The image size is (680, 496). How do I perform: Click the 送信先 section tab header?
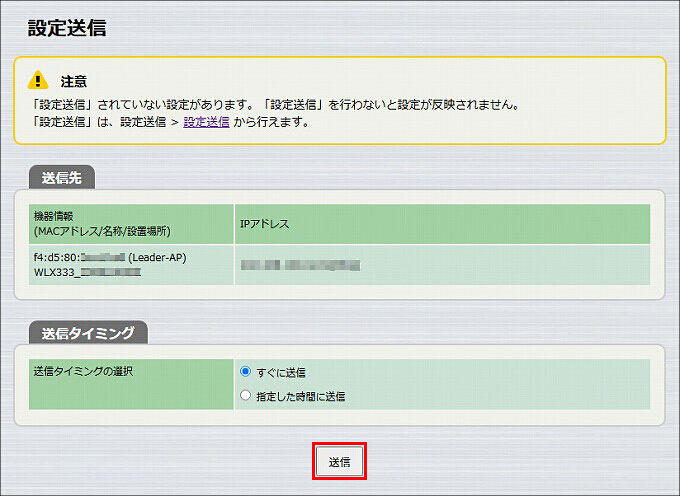[62, 177]
